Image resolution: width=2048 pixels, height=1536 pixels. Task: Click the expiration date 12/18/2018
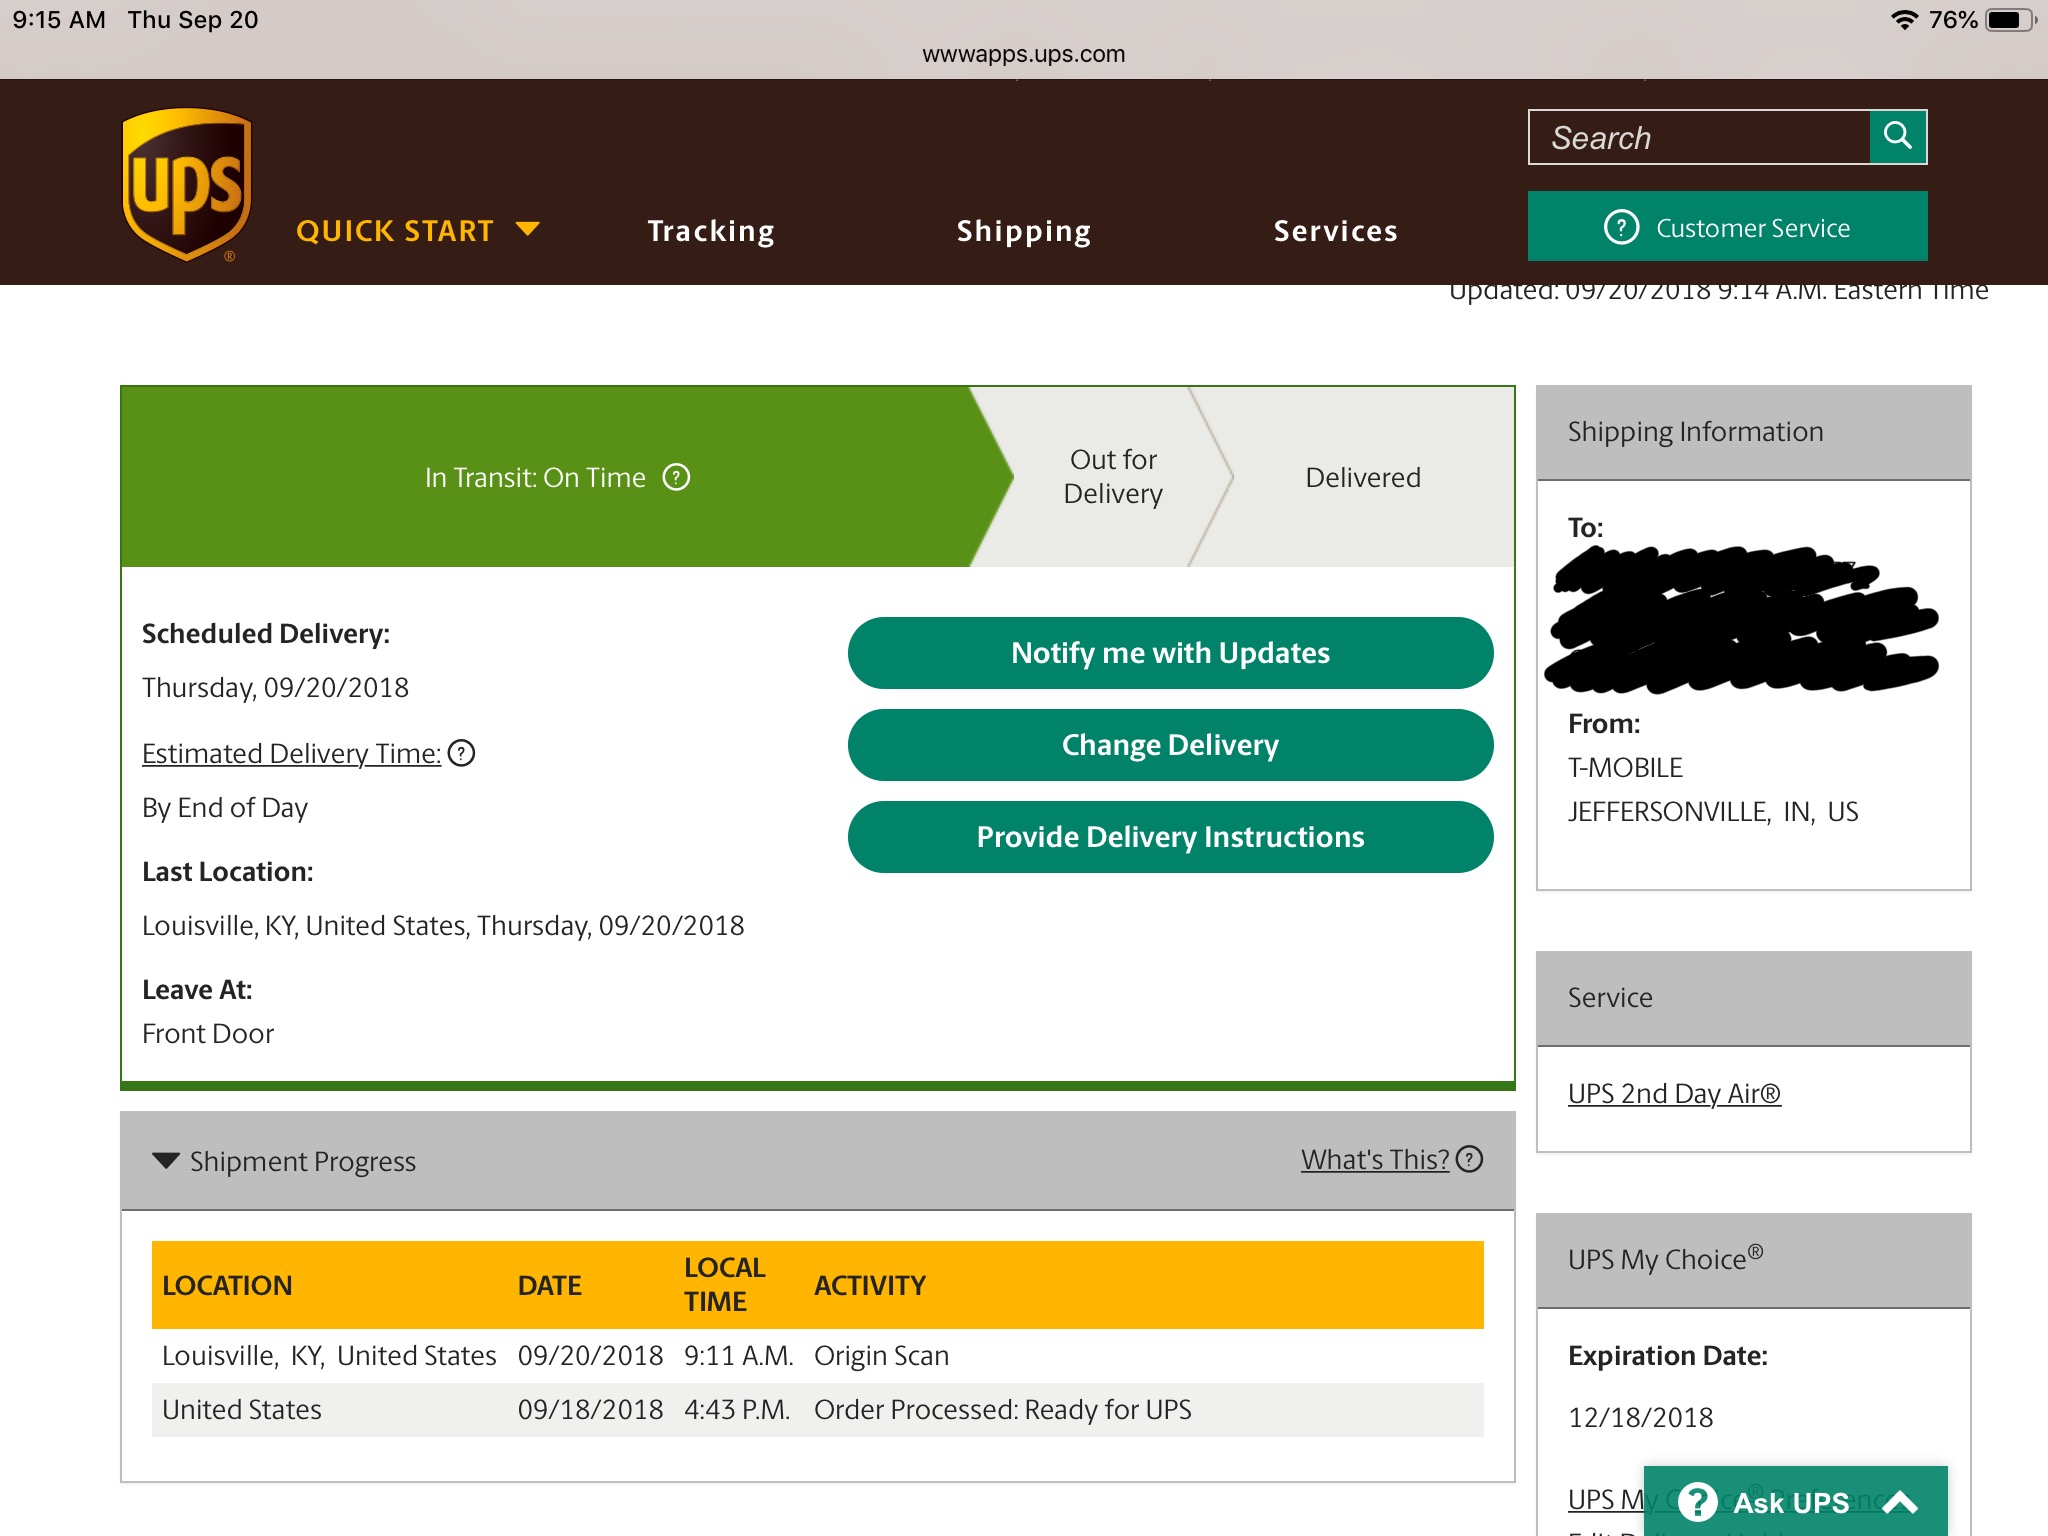1640,1417
